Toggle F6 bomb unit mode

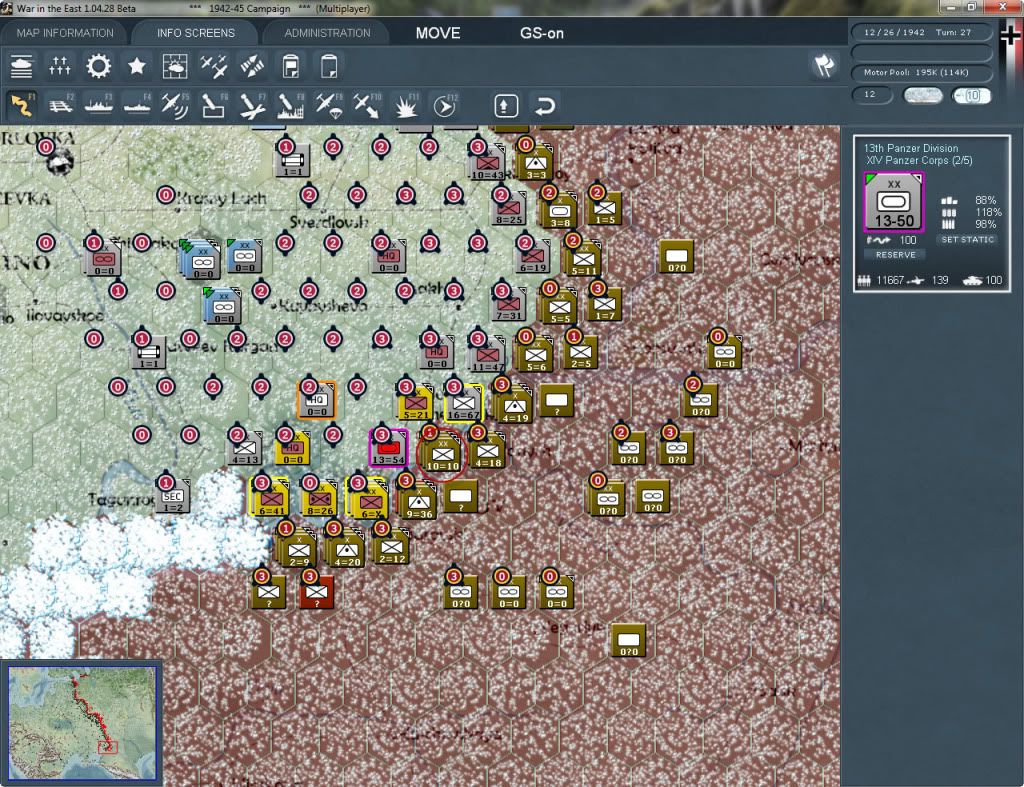[x=214, y=105]
